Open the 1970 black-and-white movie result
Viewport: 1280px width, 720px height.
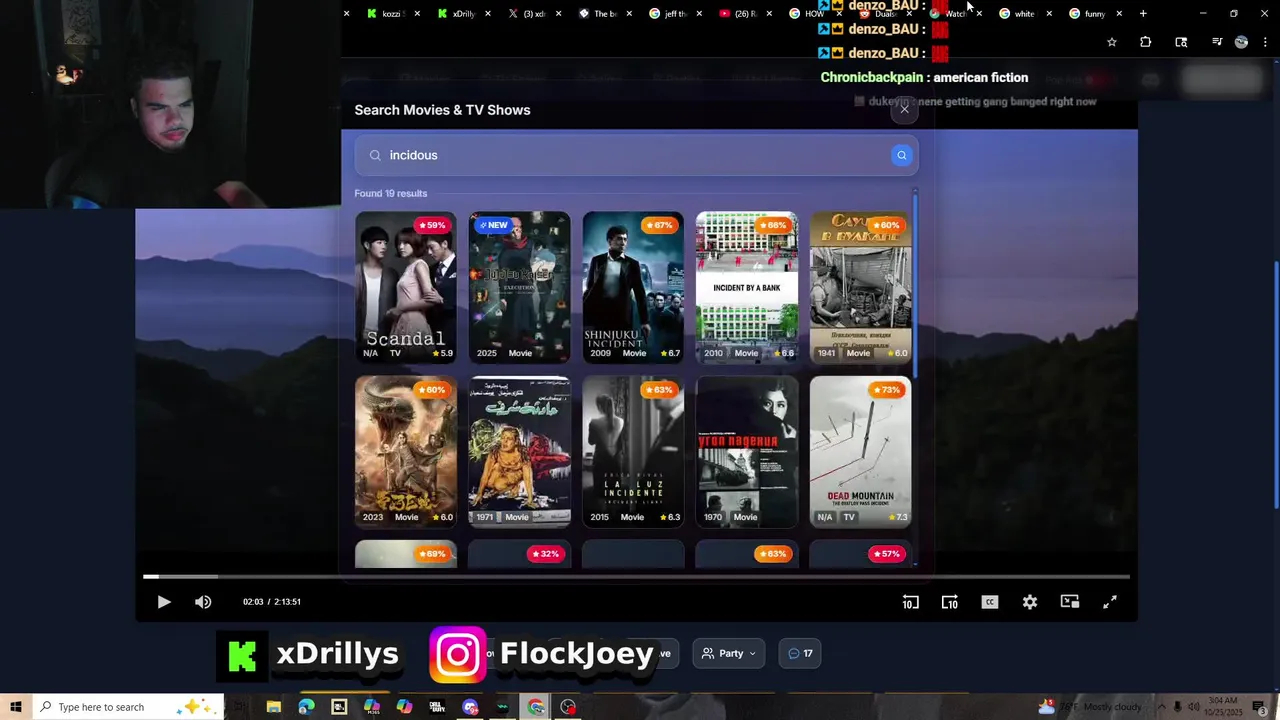pyautogui.click(x=747, y=451)
